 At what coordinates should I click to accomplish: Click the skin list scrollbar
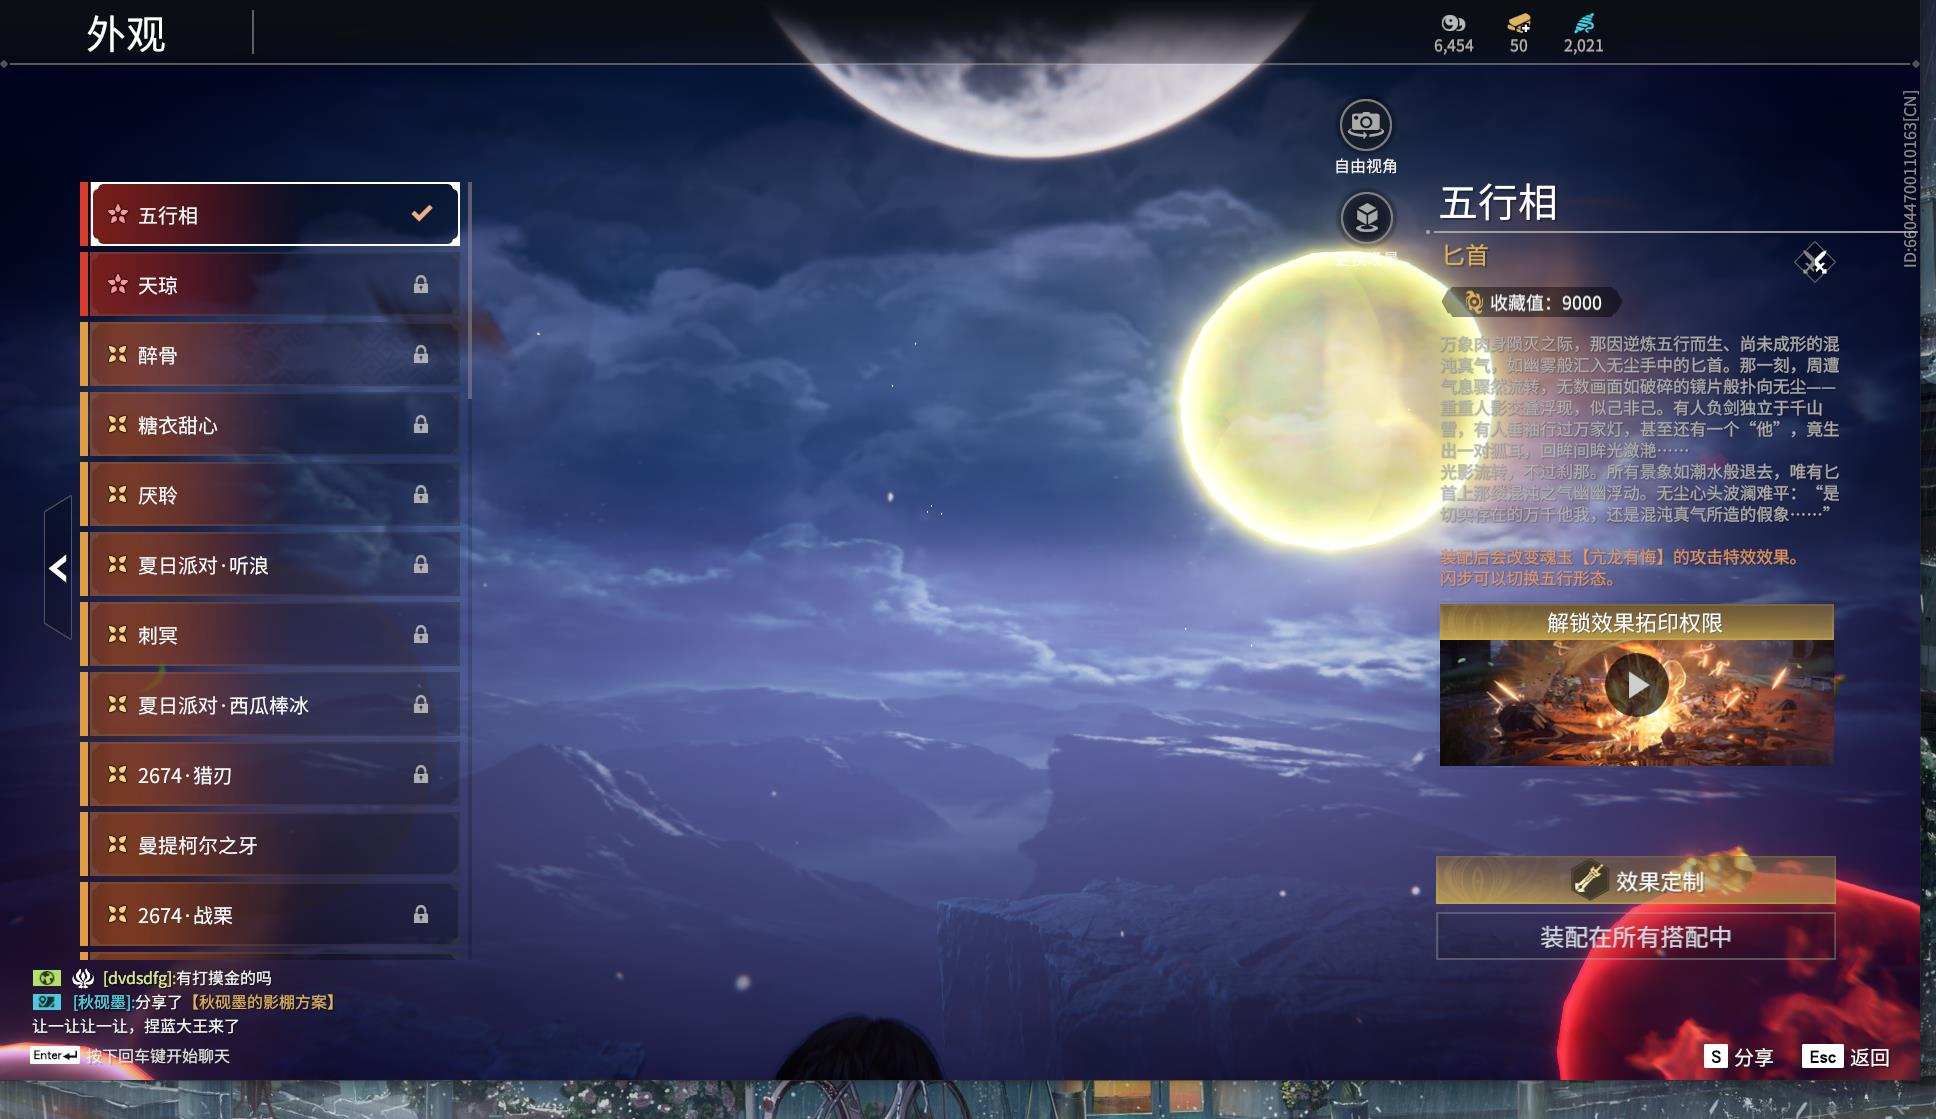[469, 290]
